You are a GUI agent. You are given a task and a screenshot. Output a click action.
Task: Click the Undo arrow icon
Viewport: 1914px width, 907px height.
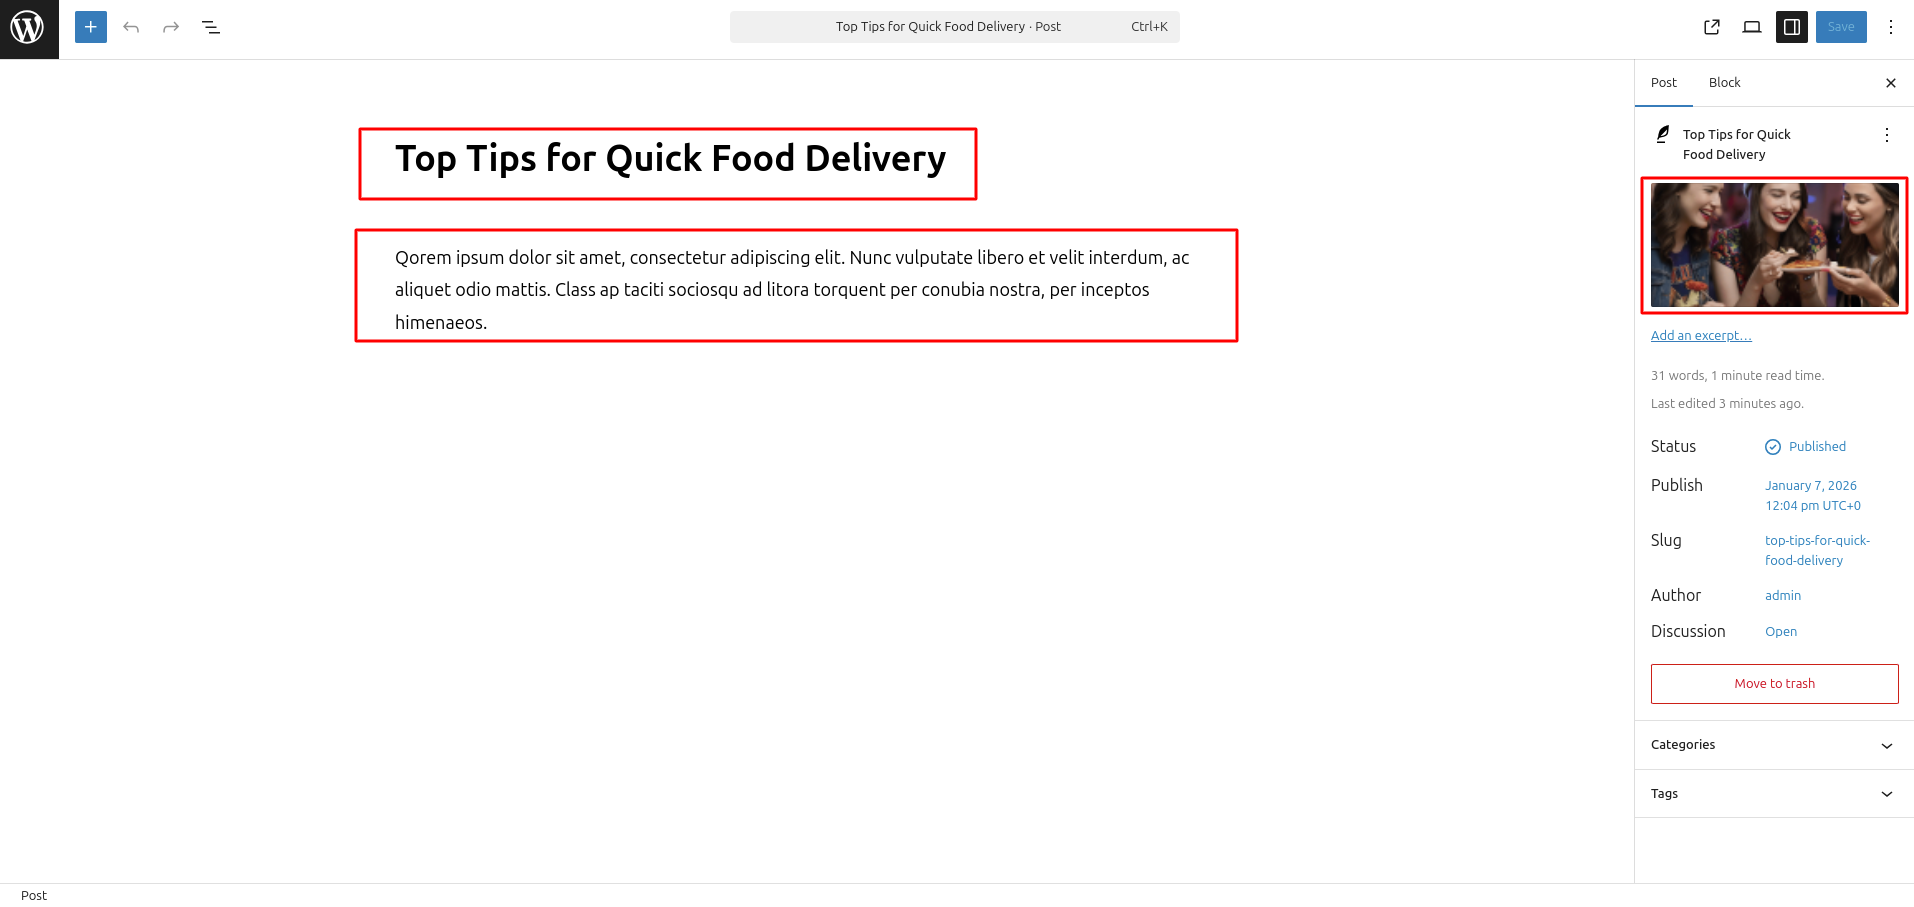click(131, 27)
